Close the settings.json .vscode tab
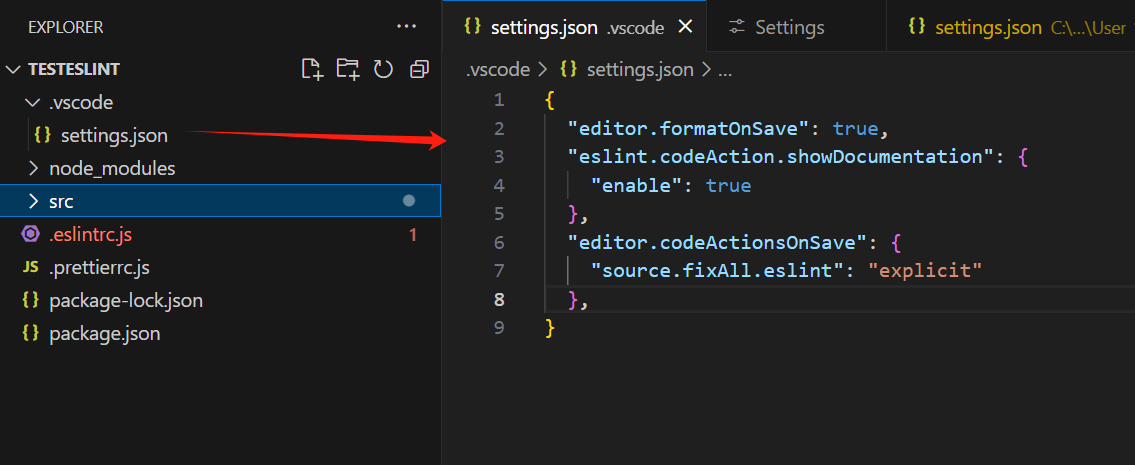 tap(685, 27)
